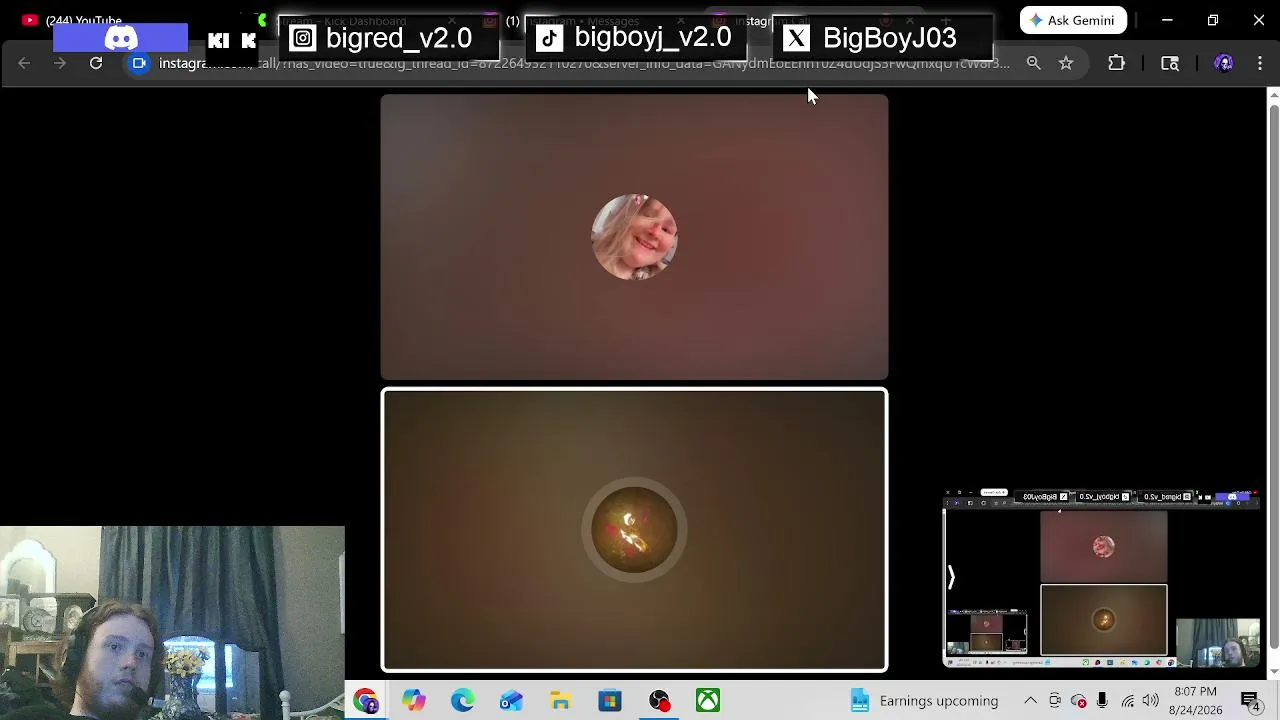
Task: Open Google Chrome from the taskbar
Action: (x=365, y=701)
